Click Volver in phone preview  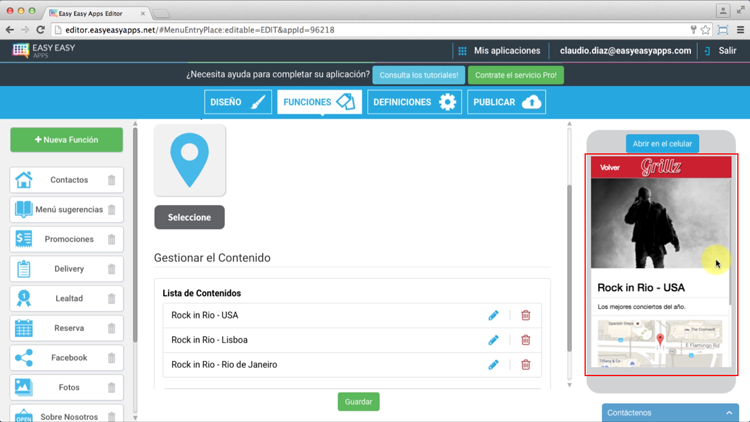coord(610,167)
